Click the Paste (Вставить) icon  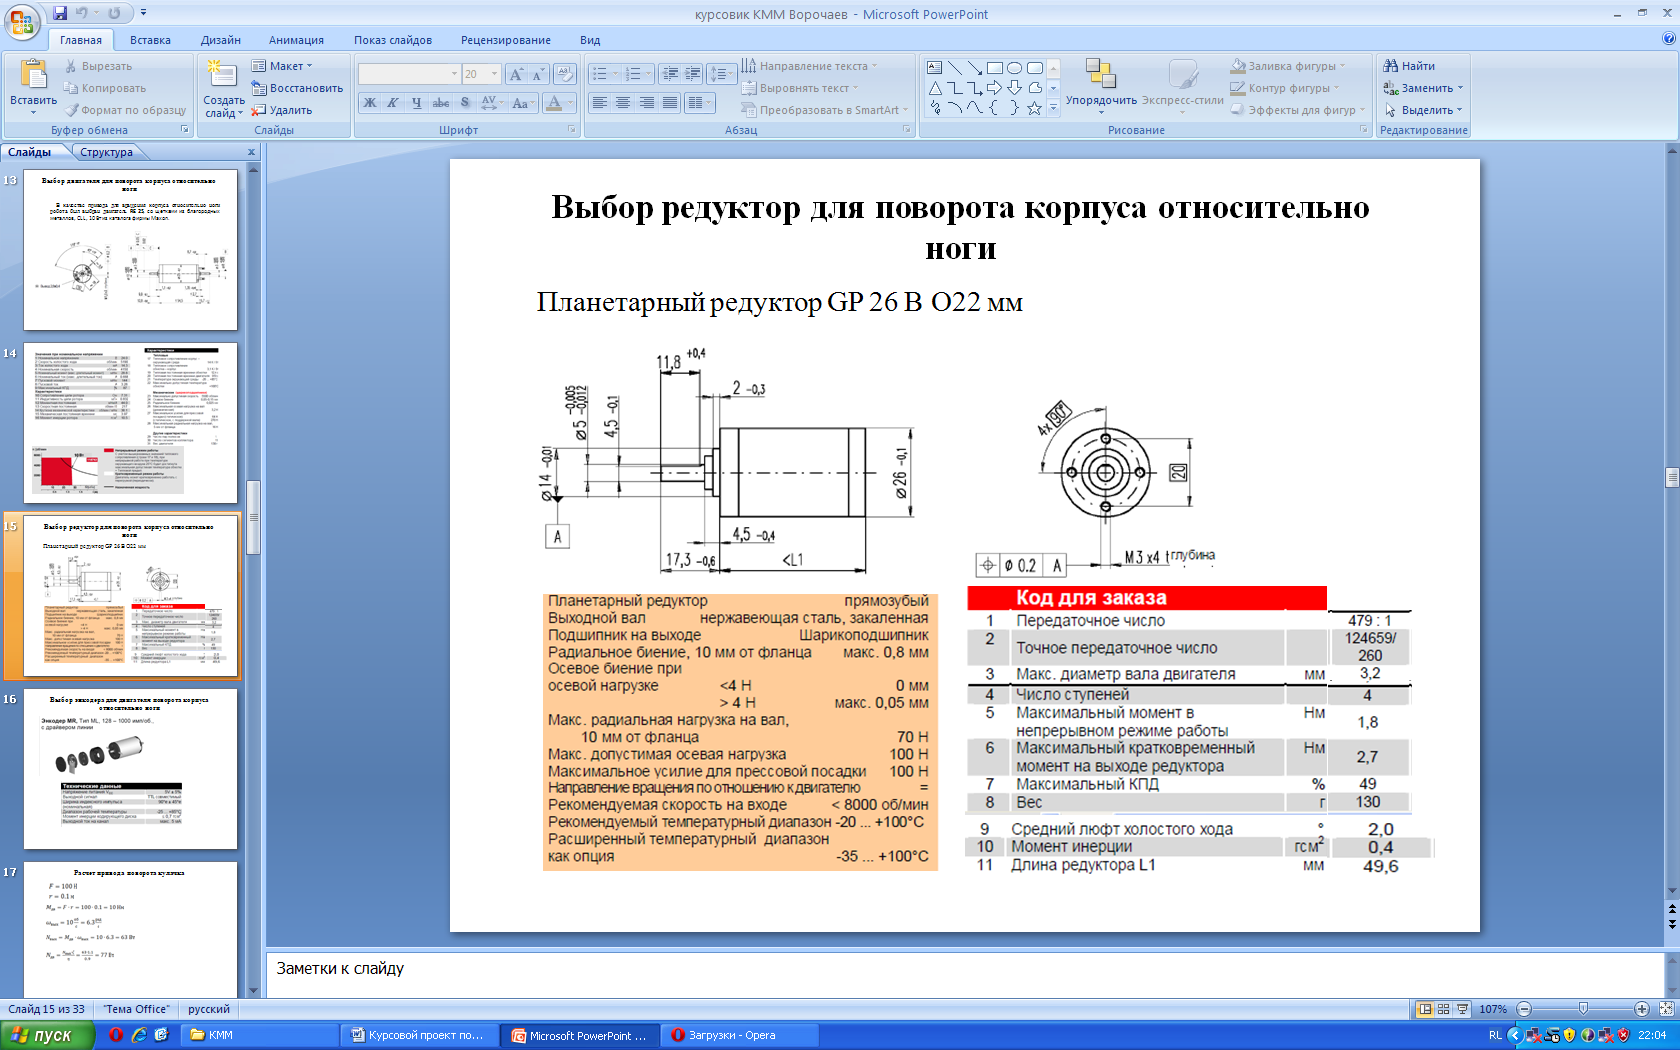coord(33,75)
